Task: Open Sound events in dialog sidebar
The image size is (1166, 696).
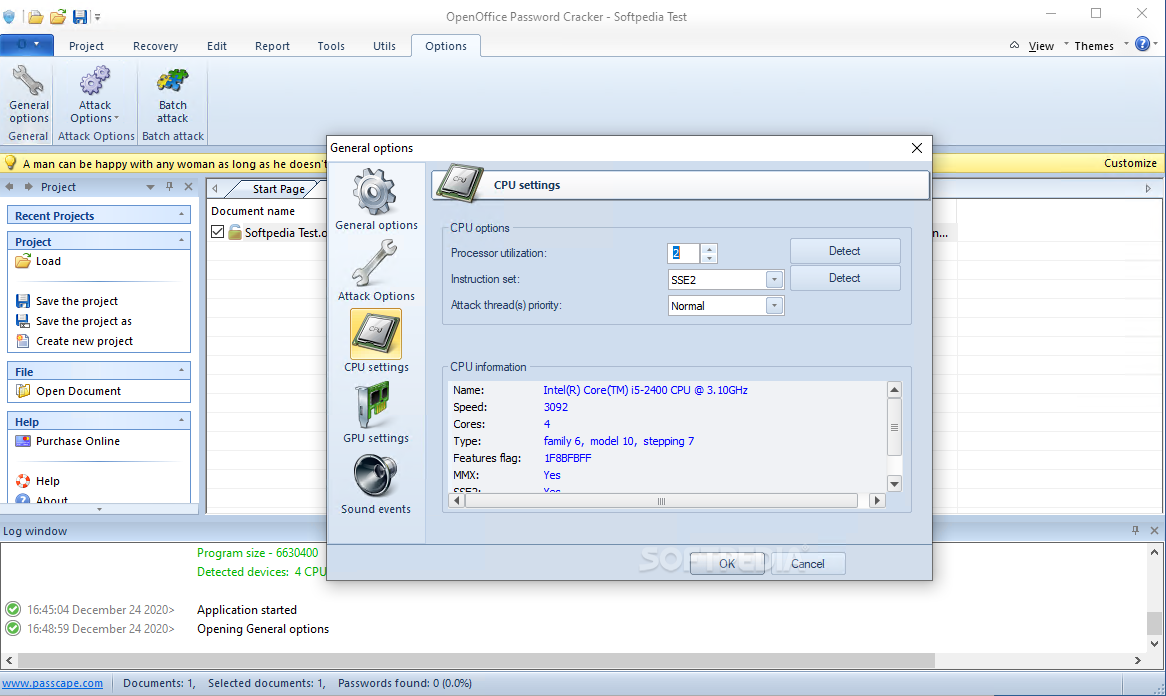Action: click(x=376, y=483)
